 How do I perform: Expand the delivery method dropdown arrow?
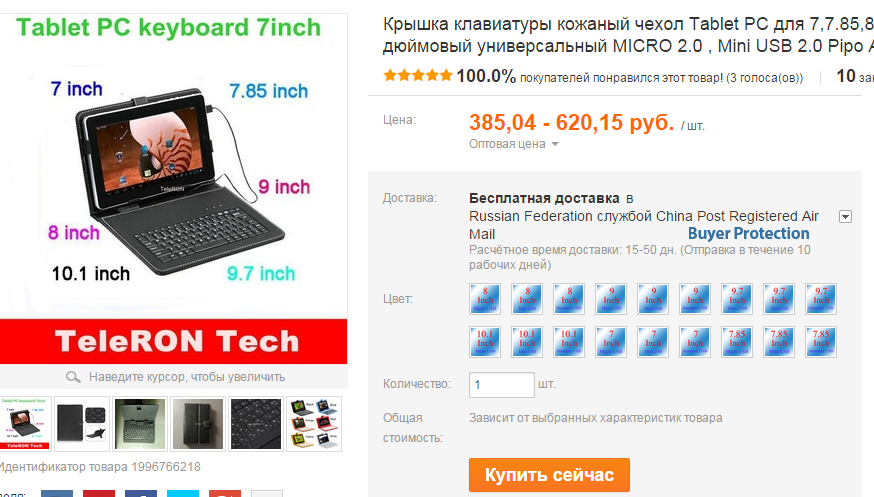[x=845, y=217]
